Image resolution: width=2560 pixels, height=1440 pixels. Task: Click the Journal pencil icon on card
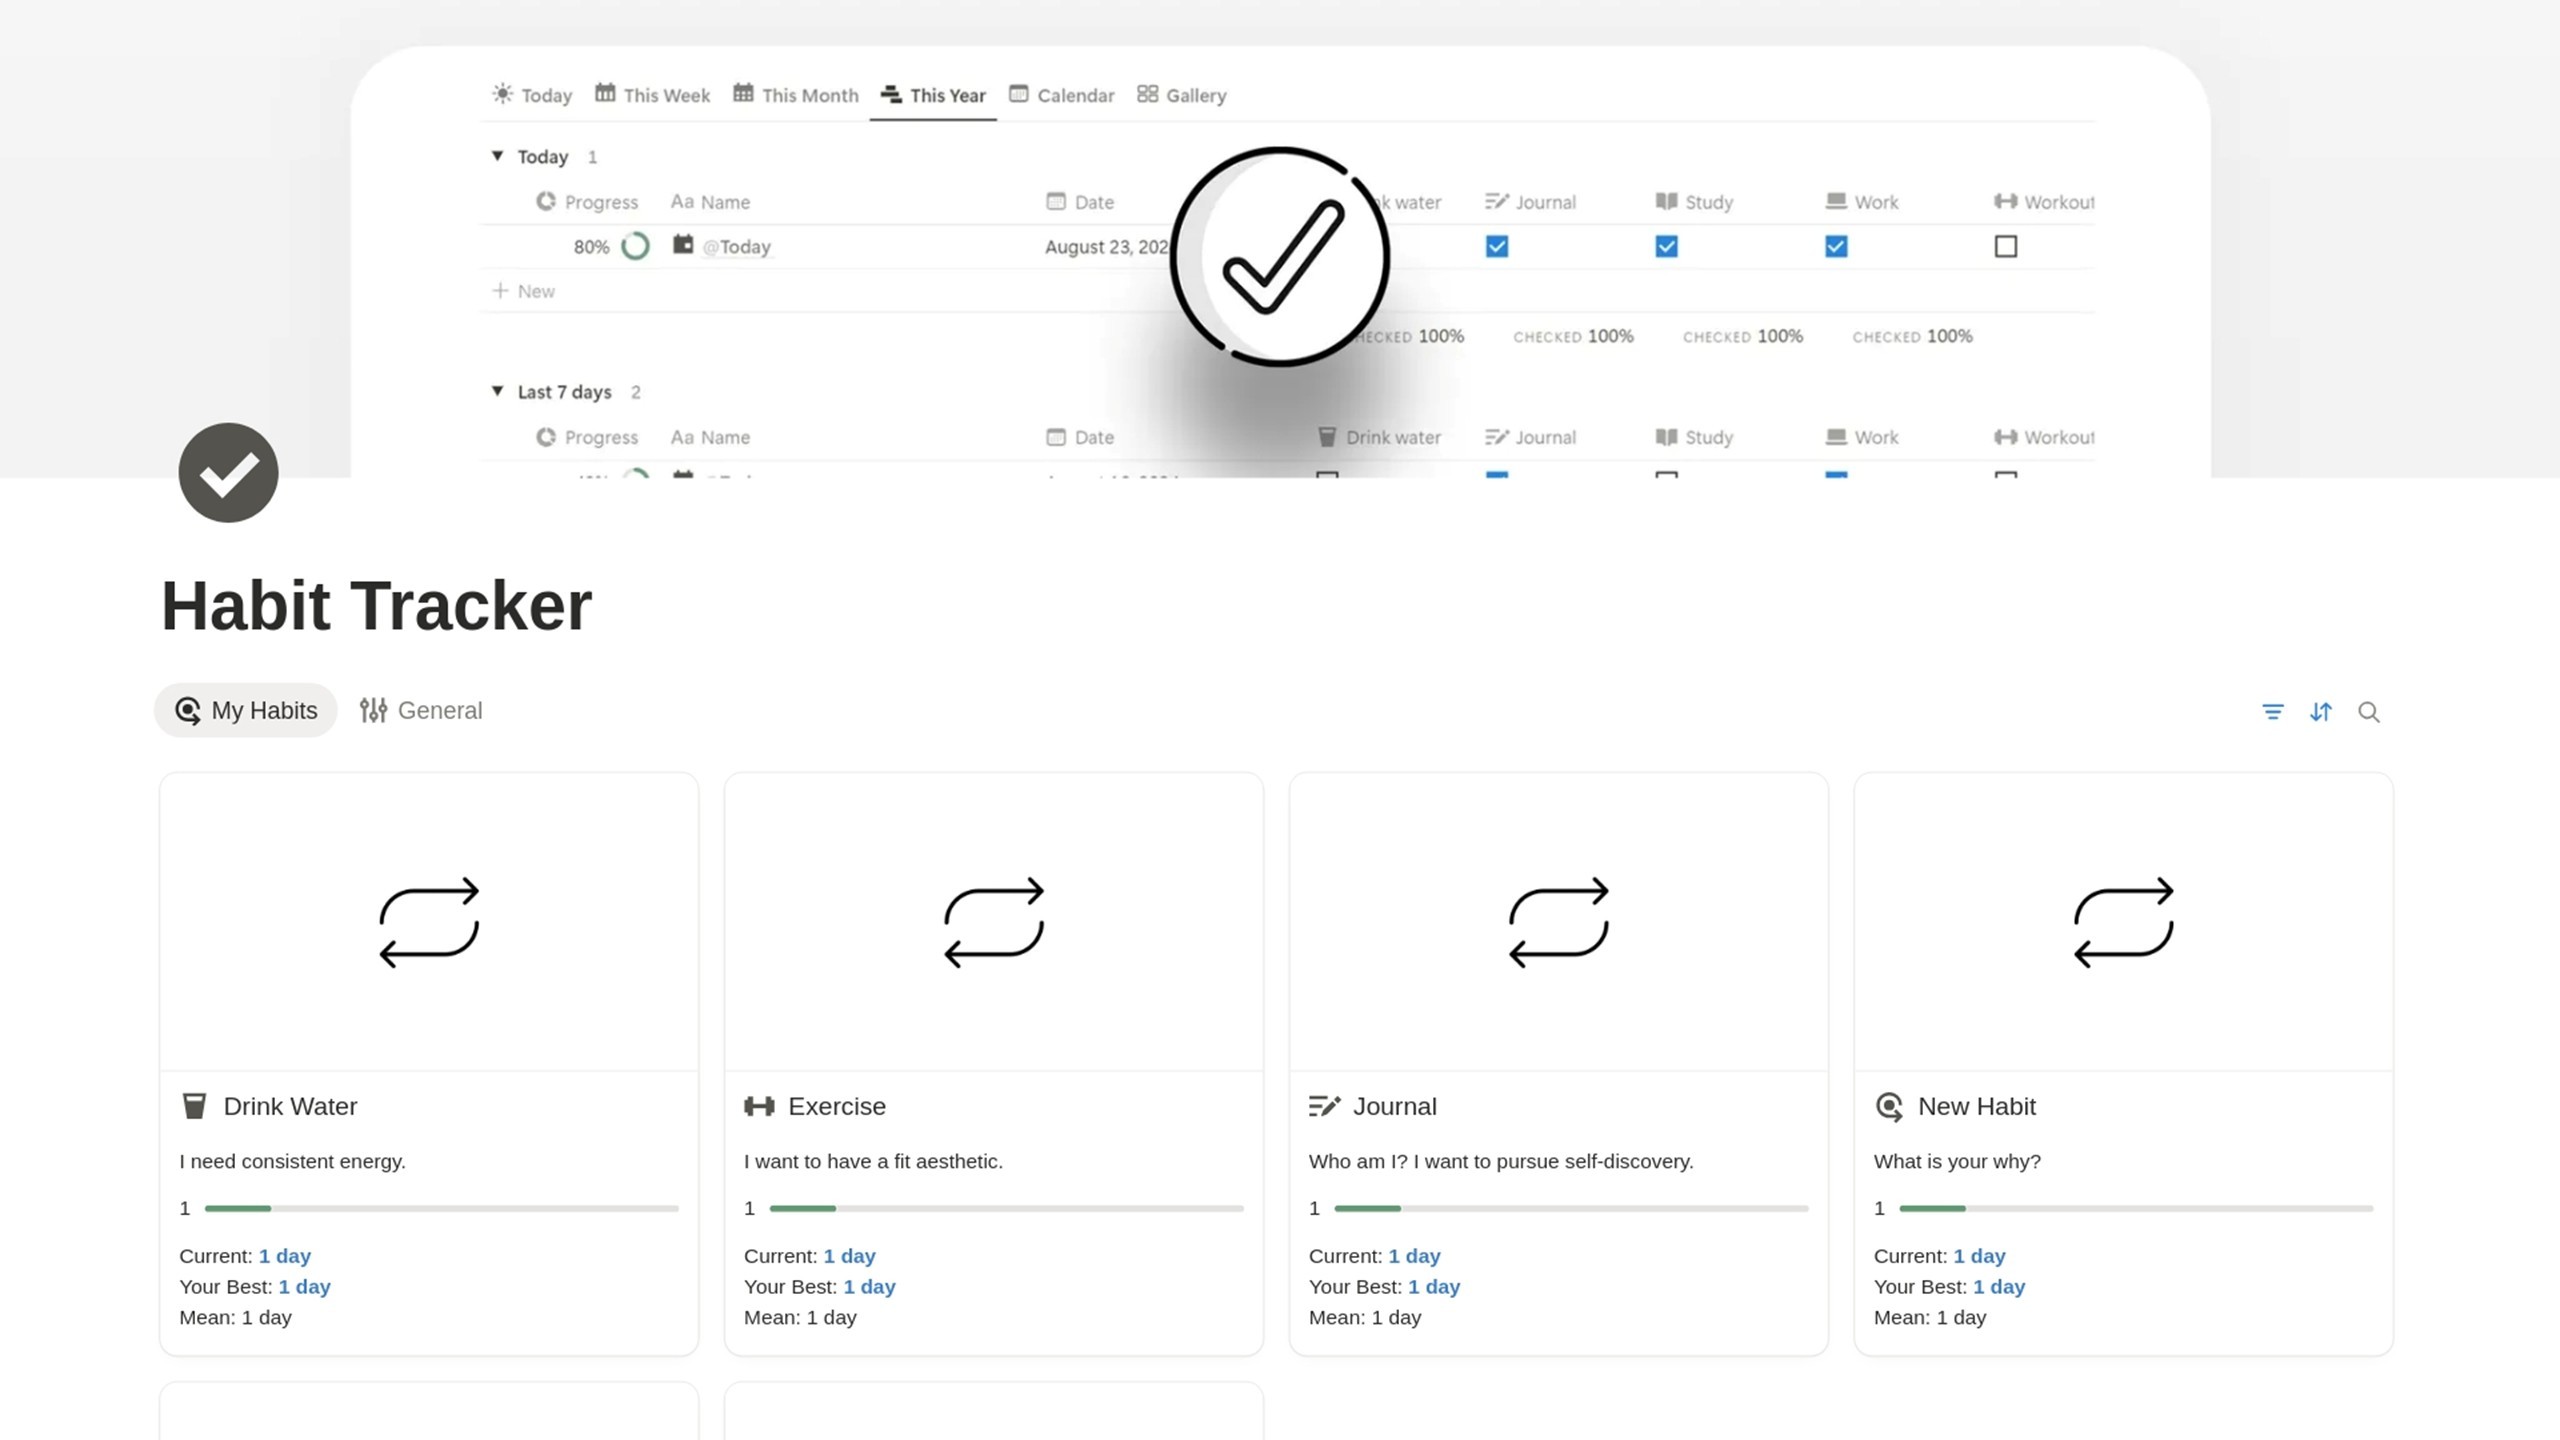(x=1324, y=1106)
